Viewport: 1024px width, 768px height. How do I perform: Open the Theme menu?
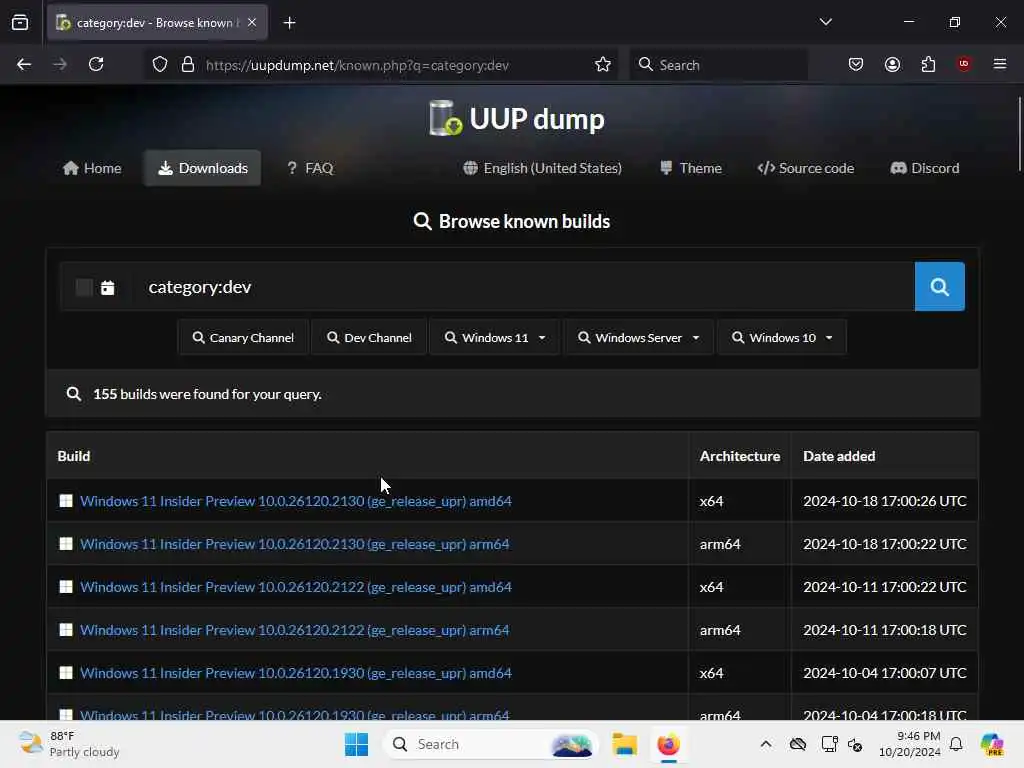[x=691, y=168]
